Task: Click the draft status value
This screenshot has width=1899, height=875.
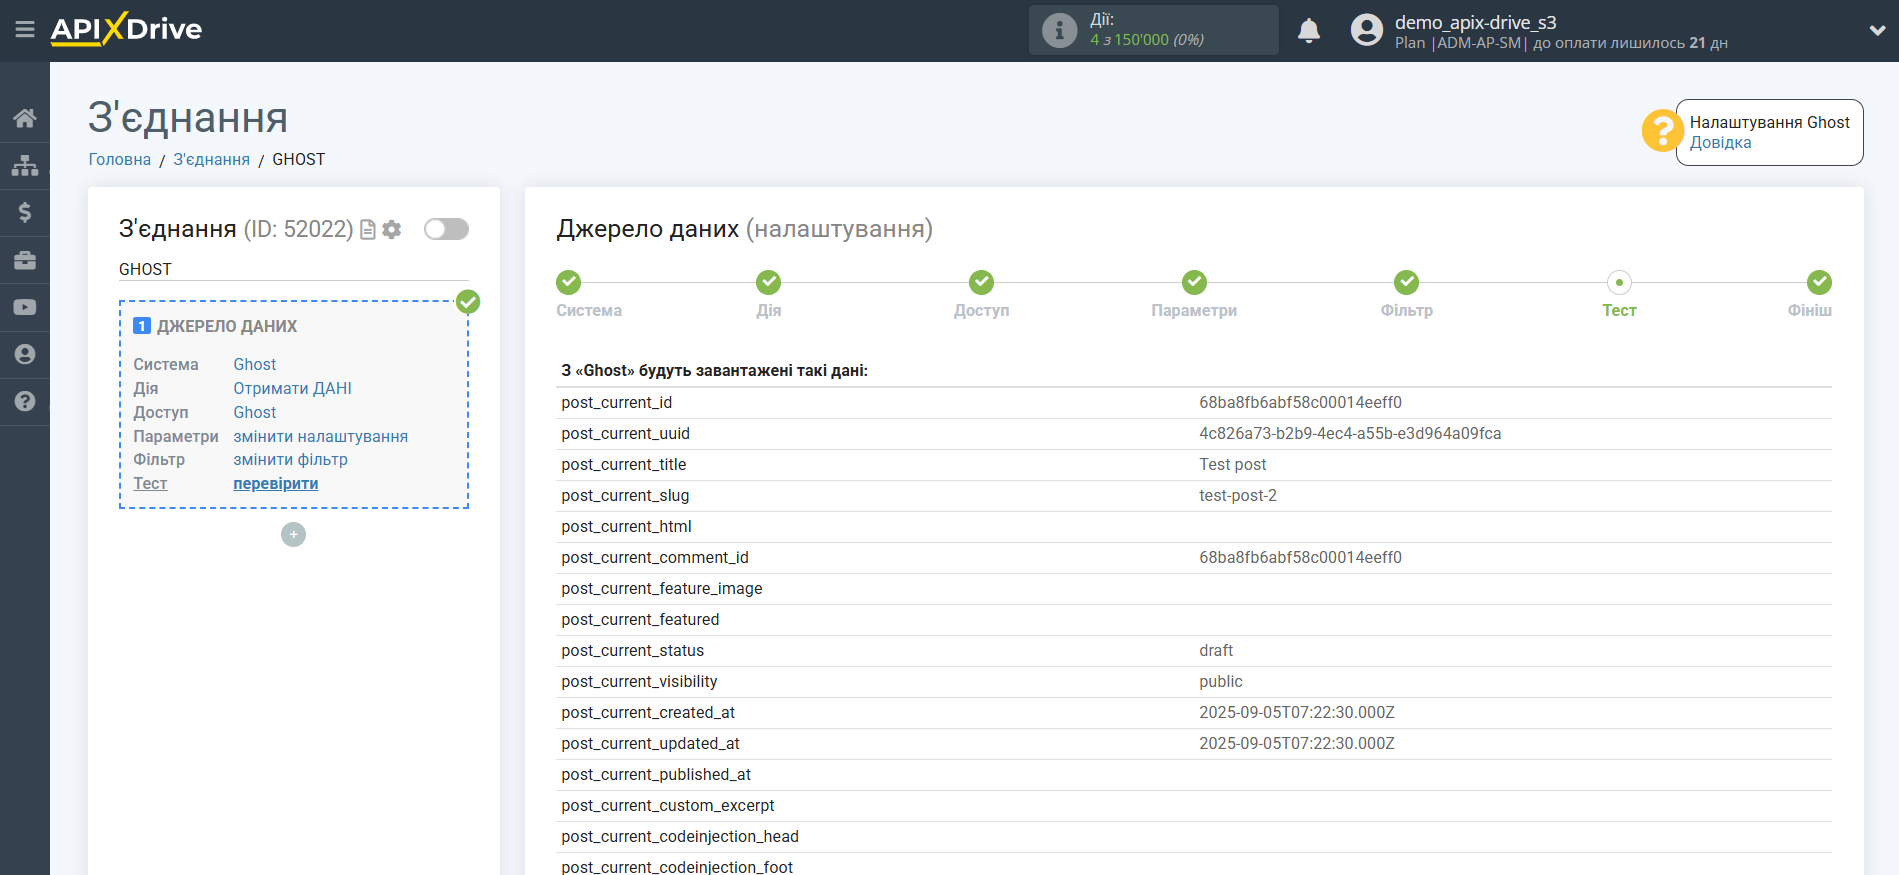Action: [x=1216, y=650]
